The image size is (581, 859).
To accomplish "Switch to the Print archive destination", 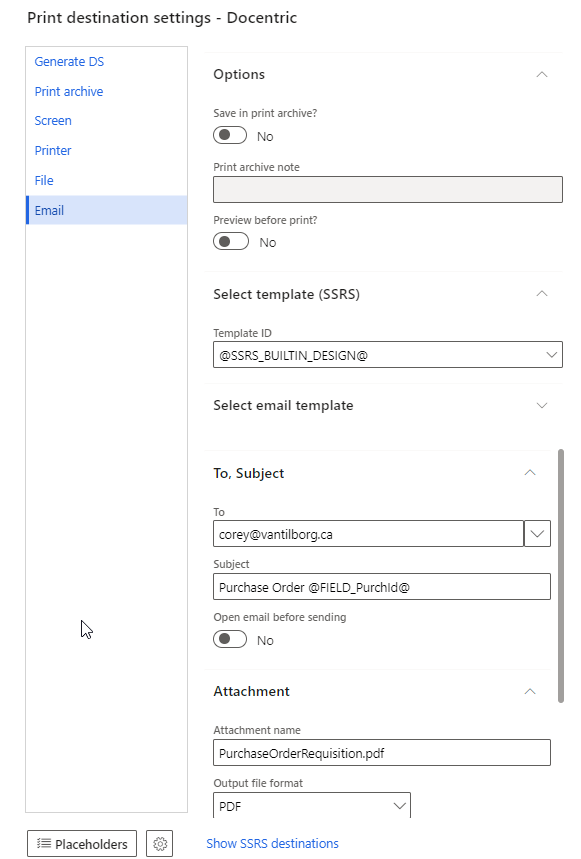I will pyautogui.click(x=69, y=91).
